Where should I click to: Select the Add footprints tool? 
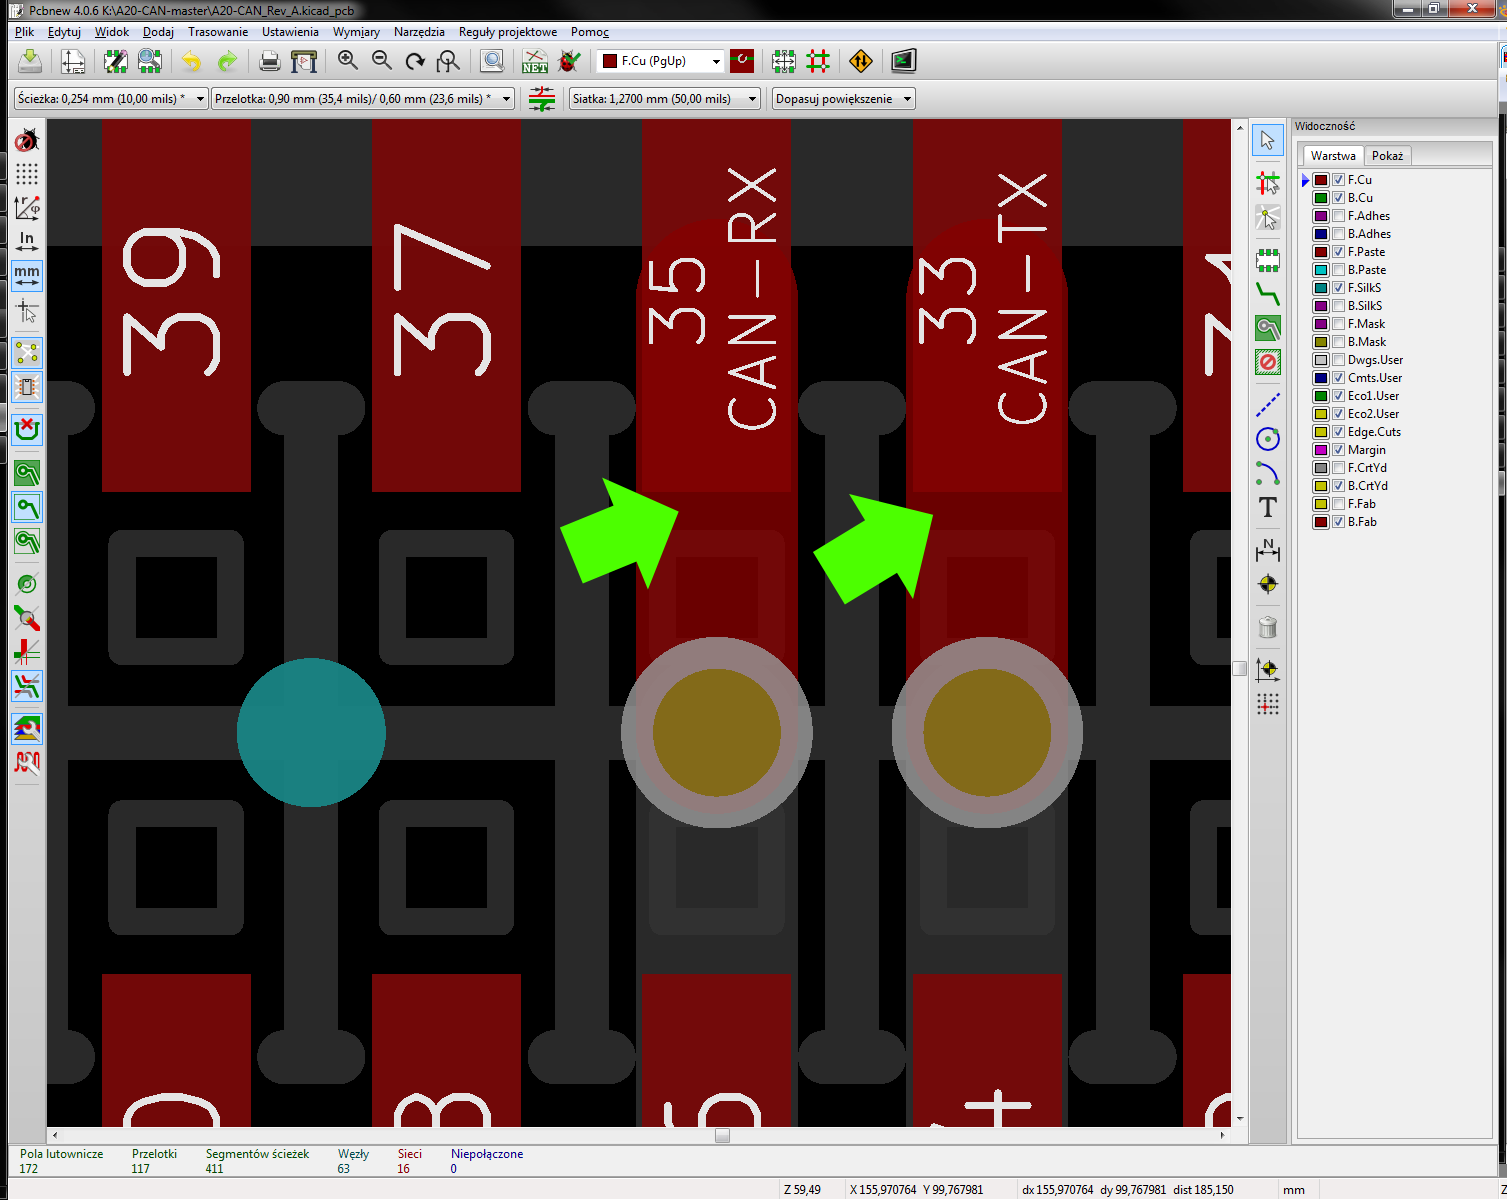point(1268,262)
